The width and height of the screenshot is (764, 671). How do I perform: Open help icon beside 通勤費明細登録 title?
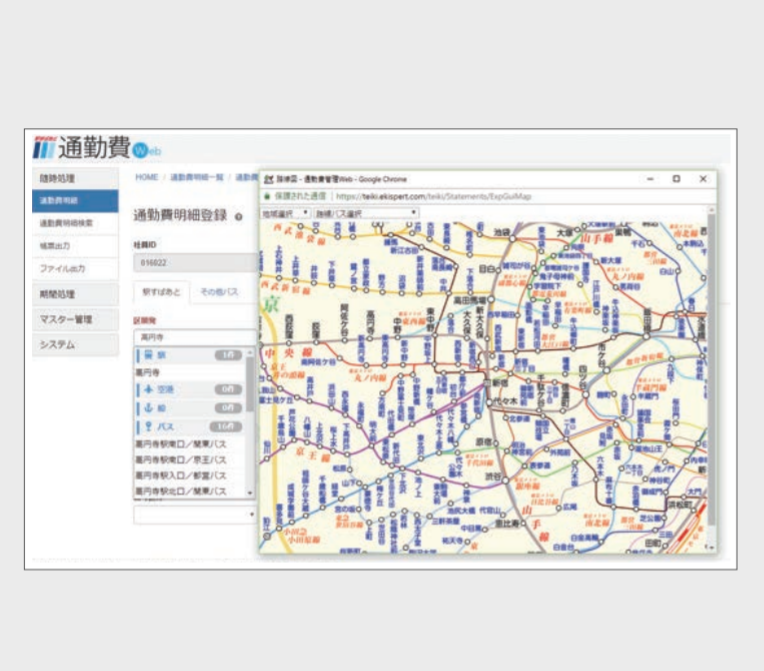point(239,217)
